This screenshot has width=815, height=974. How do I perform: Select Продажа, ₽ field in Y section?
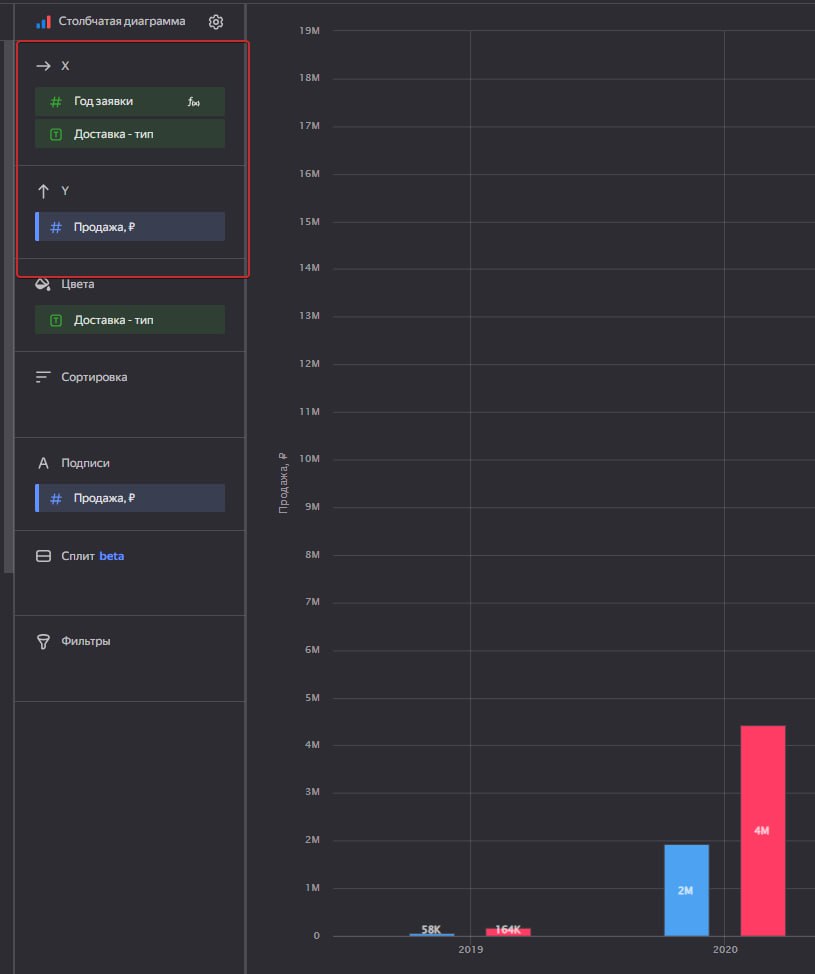coord(130,227)
